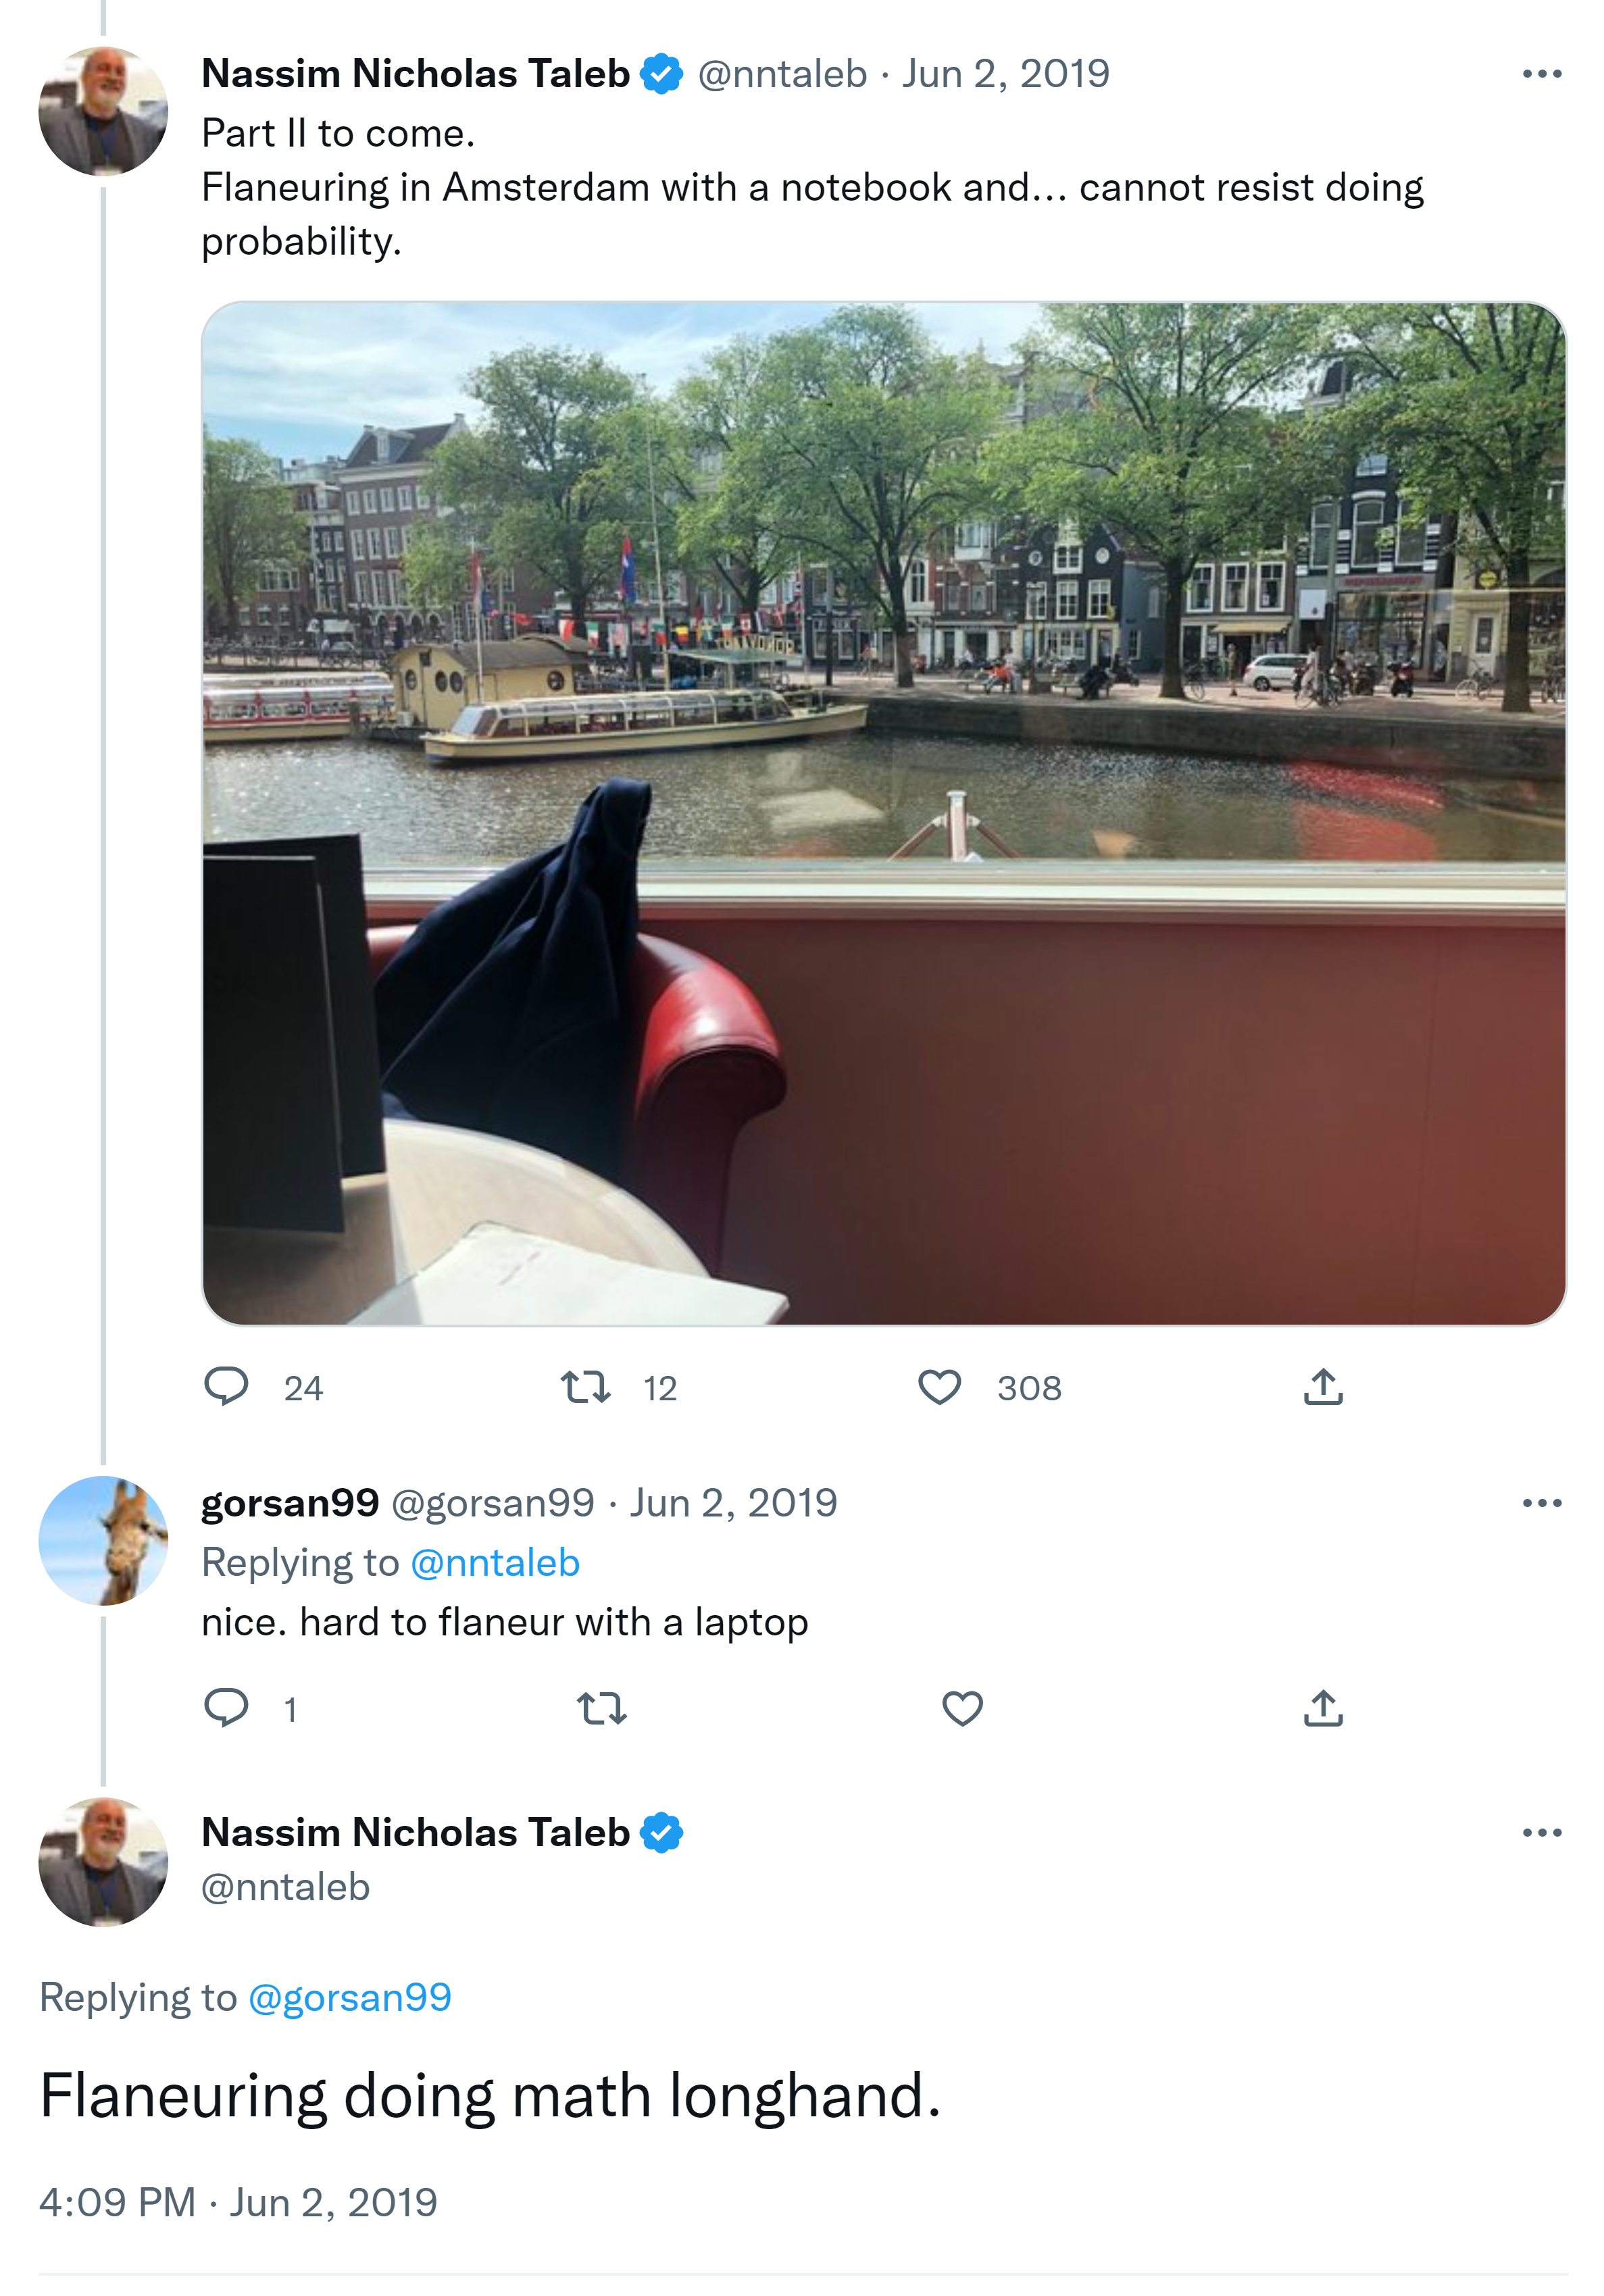Open the Amsterdam canal photo

pyautogui.click(x=883, y=813)
